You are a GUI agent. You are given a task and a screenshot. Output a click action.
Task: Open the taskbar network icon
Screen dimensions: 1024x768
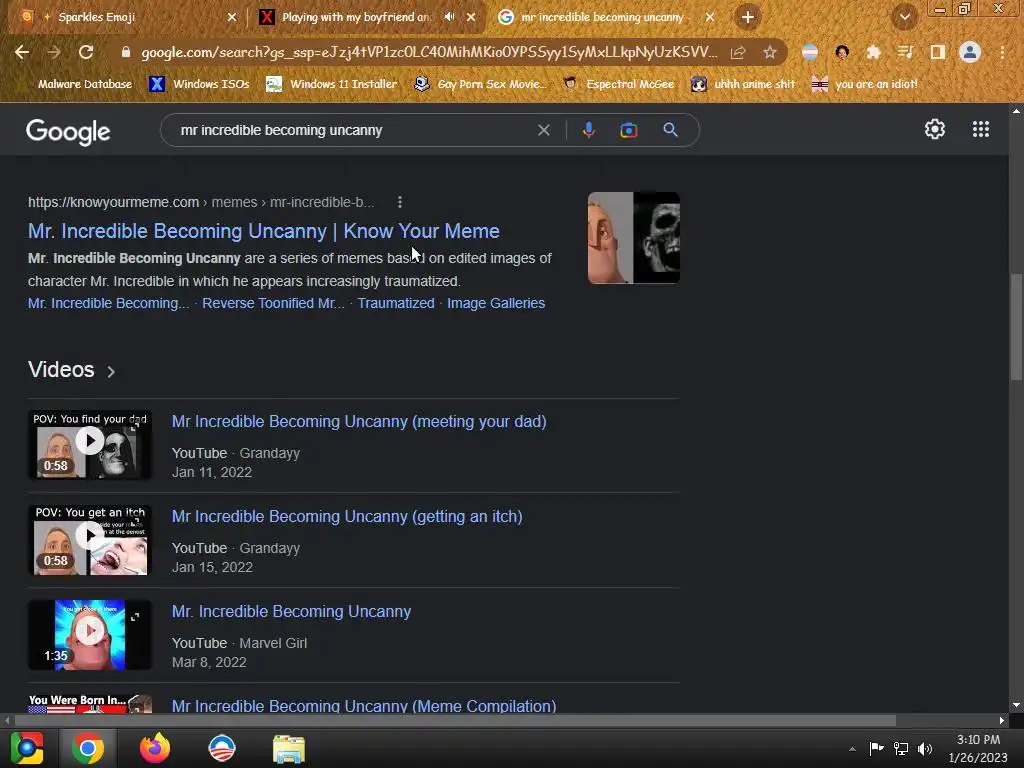(x=901, y=748)
